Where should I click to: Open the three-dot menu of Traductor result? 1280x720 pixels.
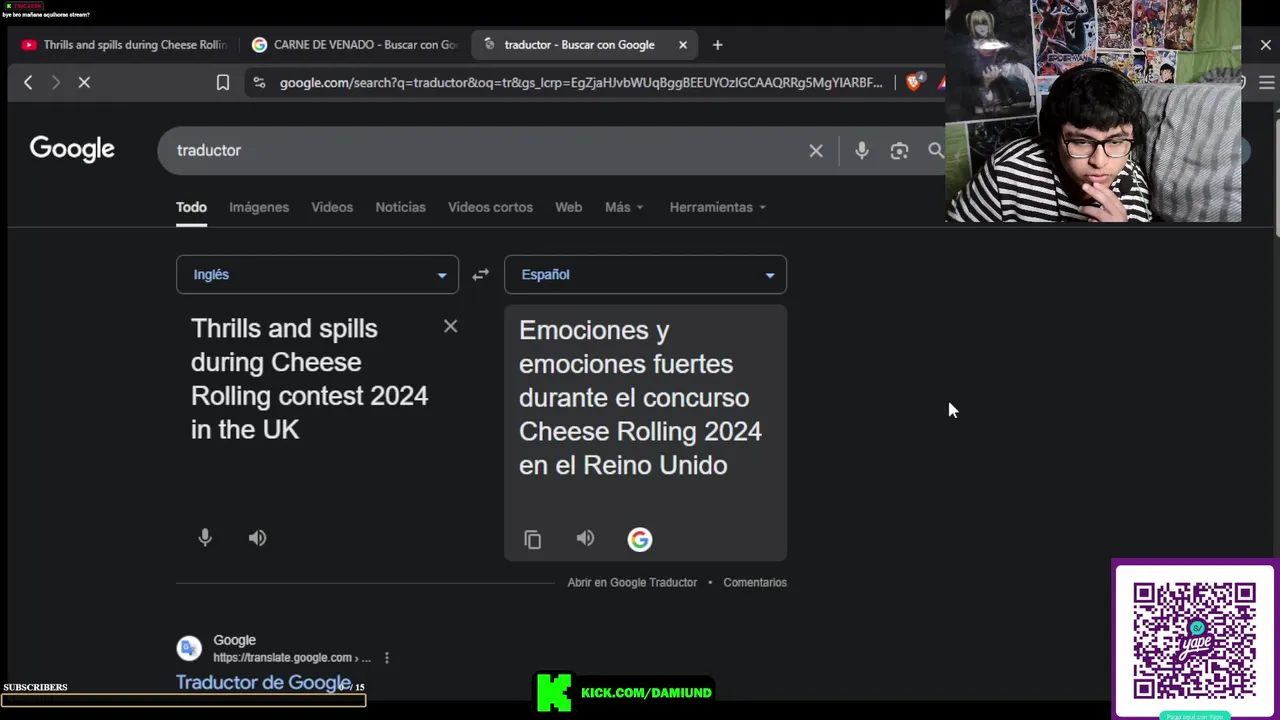pyautogui.click(x=386, y=658)
